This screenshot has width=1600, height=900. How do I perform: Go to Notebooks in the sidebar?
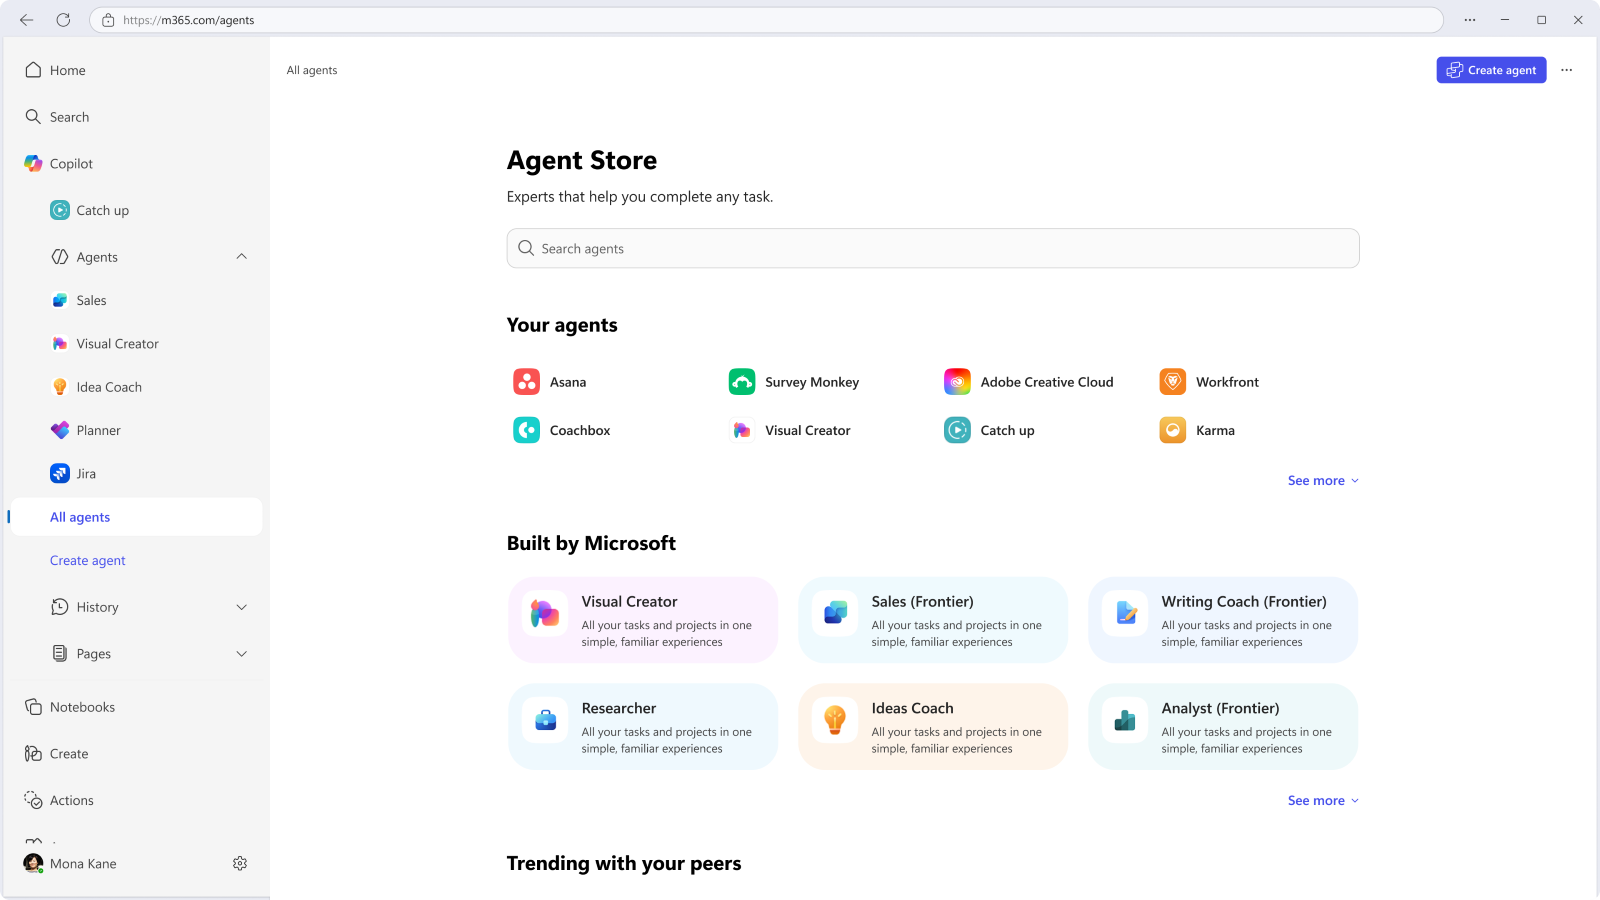click(82, 707)
